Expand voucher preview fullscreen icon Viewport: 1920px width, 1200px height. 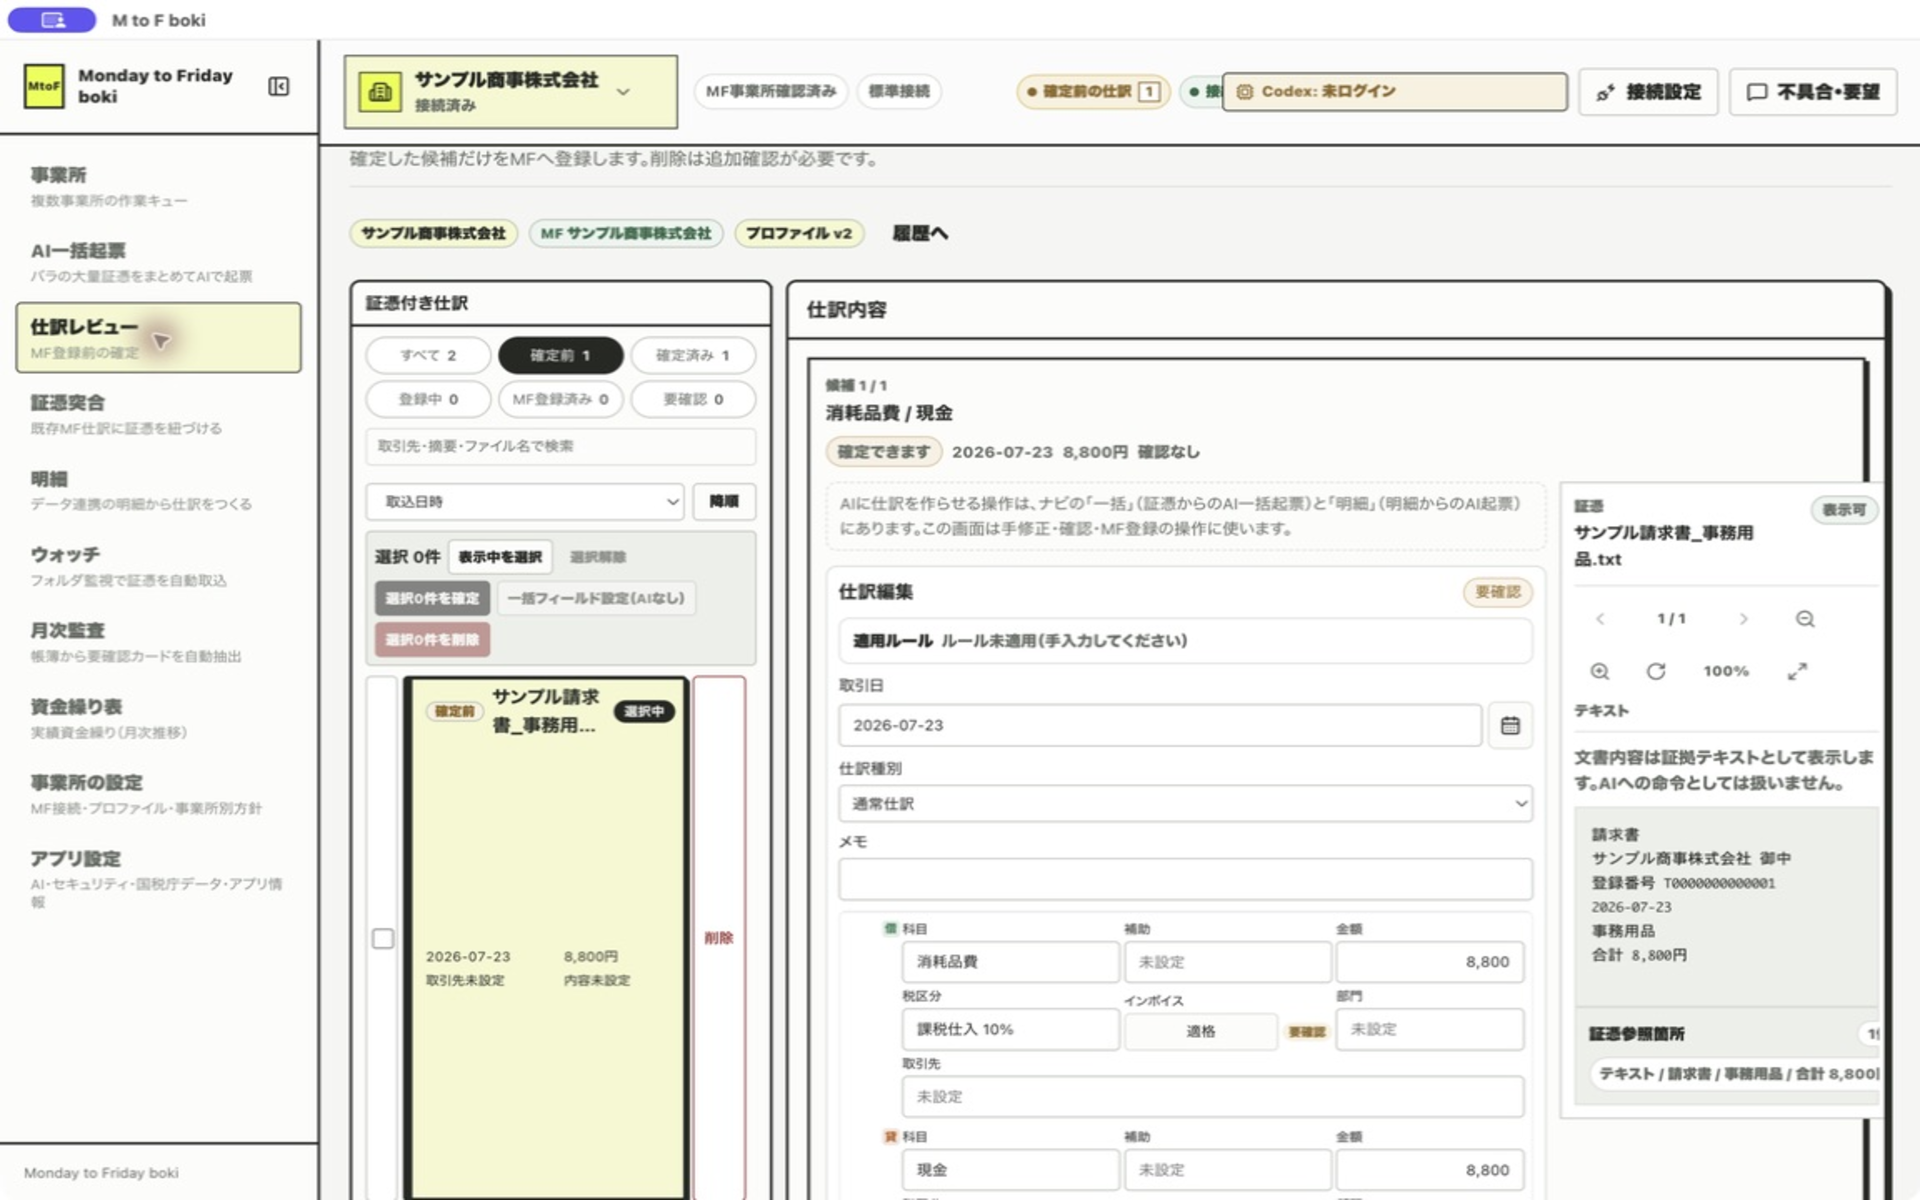(1797, 671)
